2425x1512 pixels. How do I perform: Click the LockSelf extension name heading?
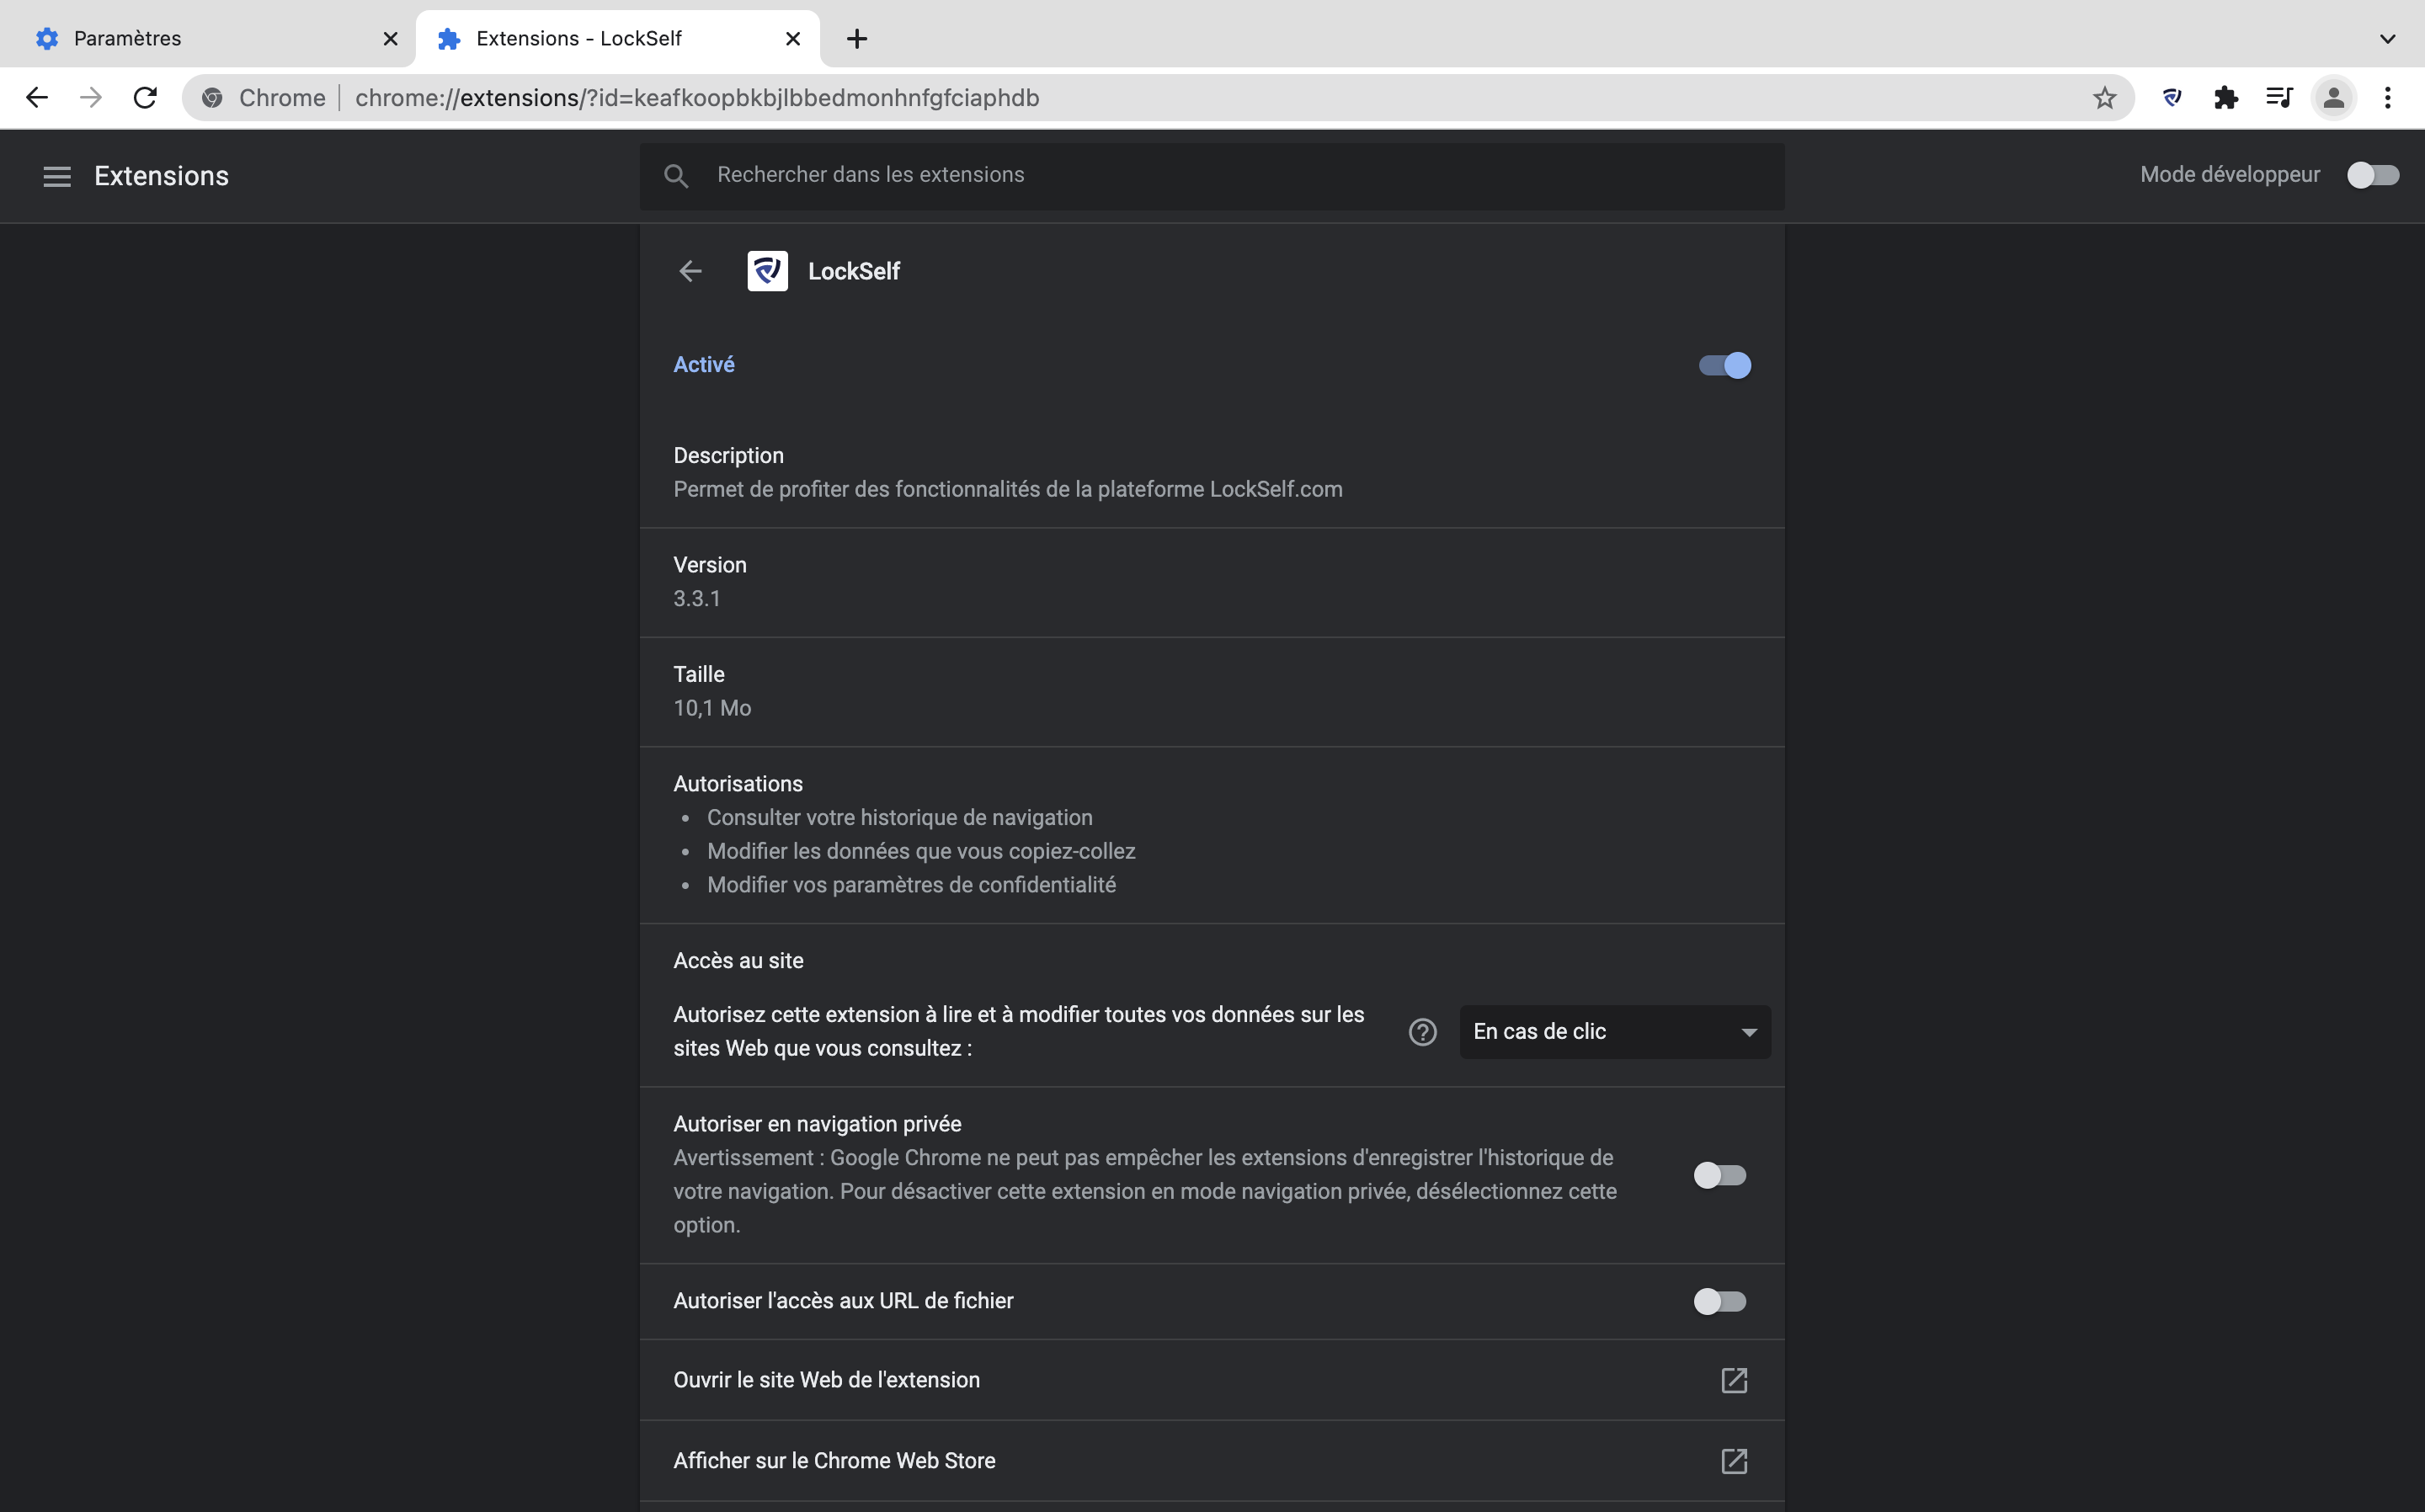[x=854, y=271]
